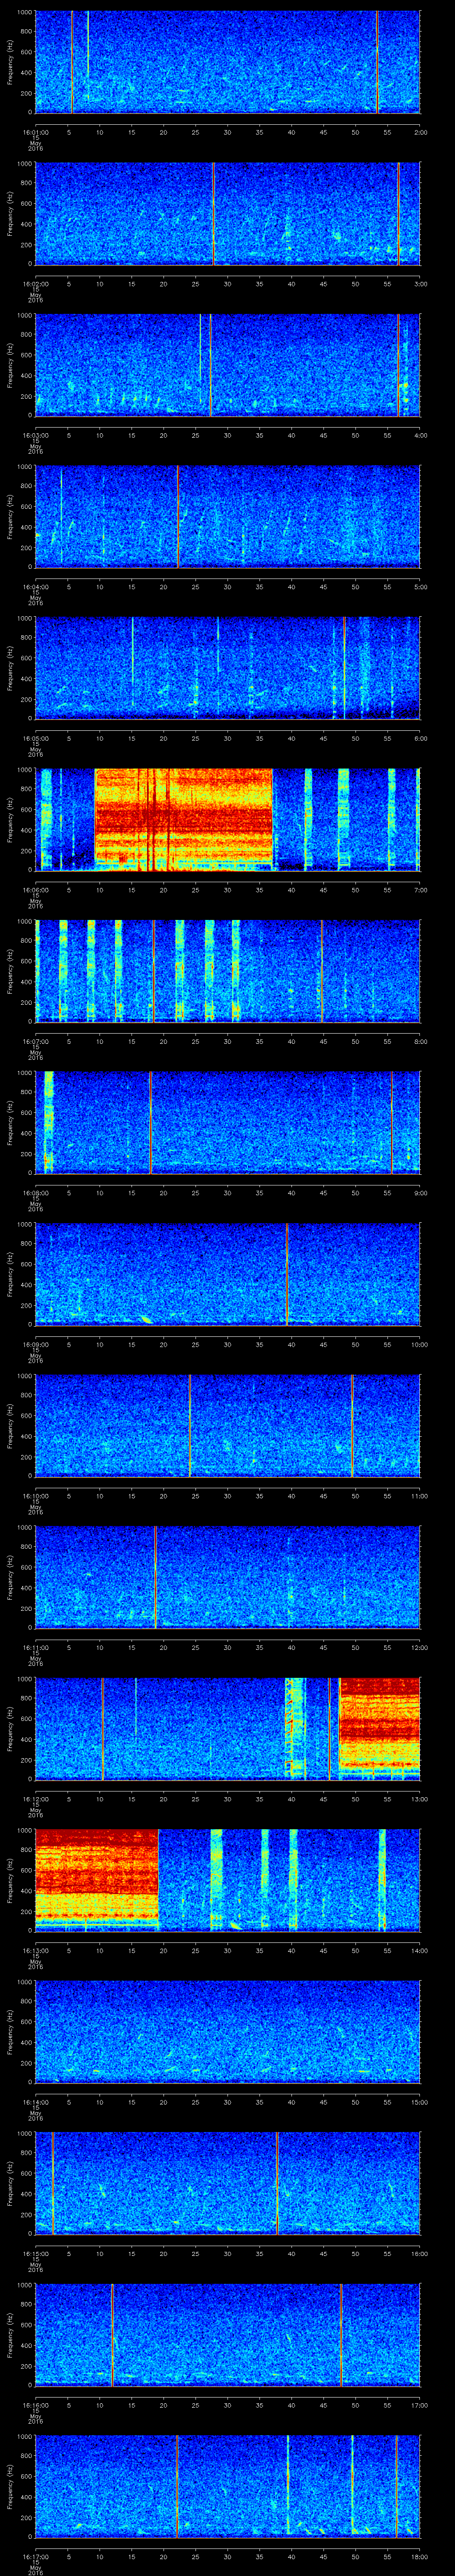Select the spectrogram panel starting at 16:16:00
The image size is (455, 2576).
pos(227,2334)
